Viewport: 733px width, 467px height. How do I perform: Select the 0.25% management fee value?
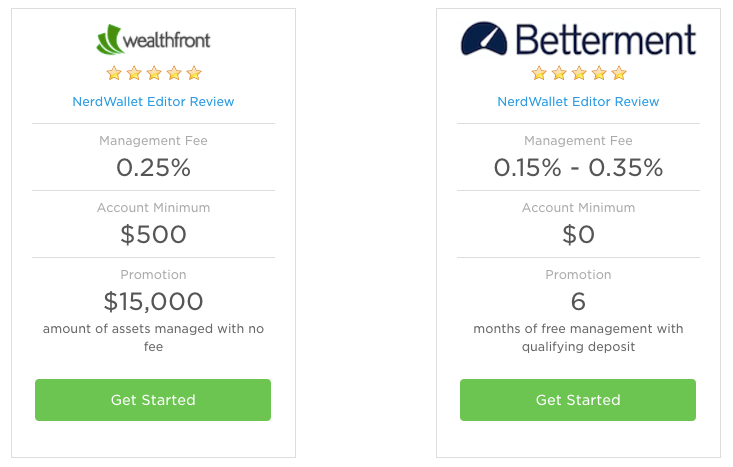(153, 167)
